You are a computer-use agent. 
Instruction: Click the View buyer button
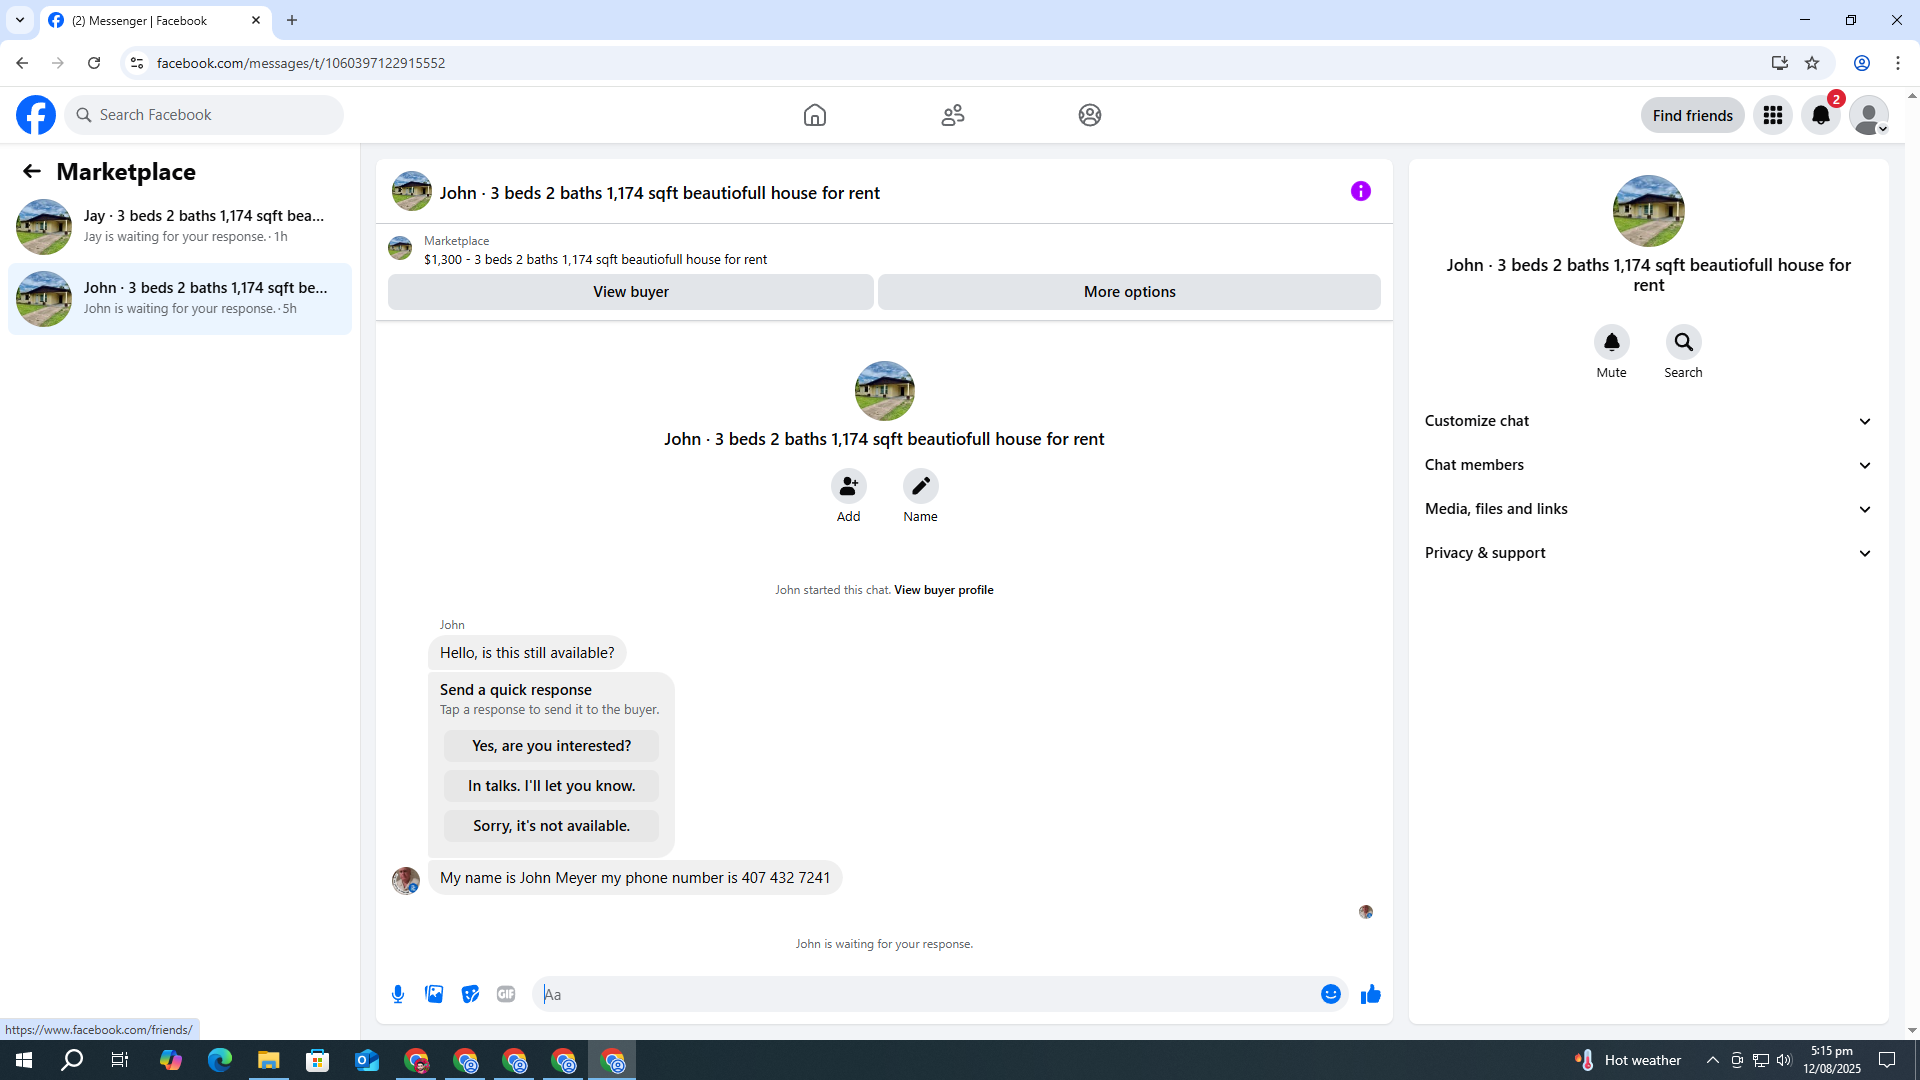[x=630, y=292]
